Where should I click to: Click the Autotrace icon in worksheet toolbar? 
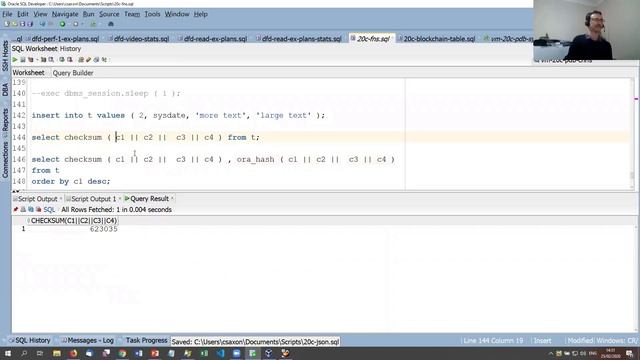click(43, 60)
